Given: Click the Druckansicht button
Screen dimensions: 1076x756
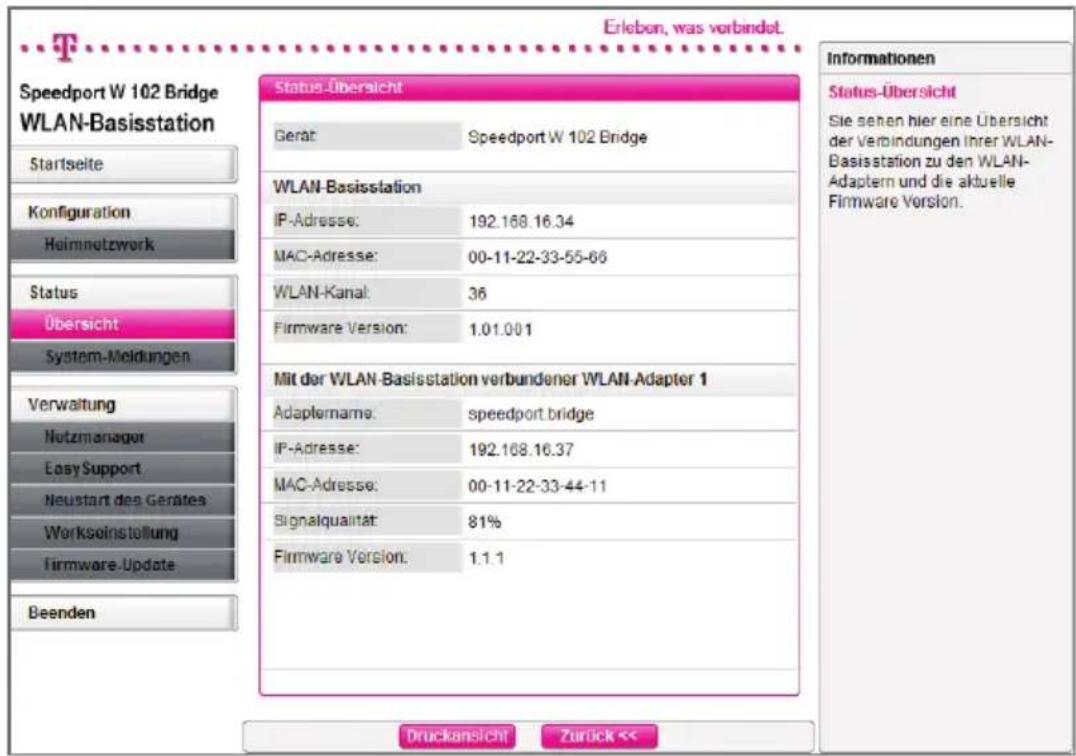Looking at the screenshot, I should (x=457, y=736).
